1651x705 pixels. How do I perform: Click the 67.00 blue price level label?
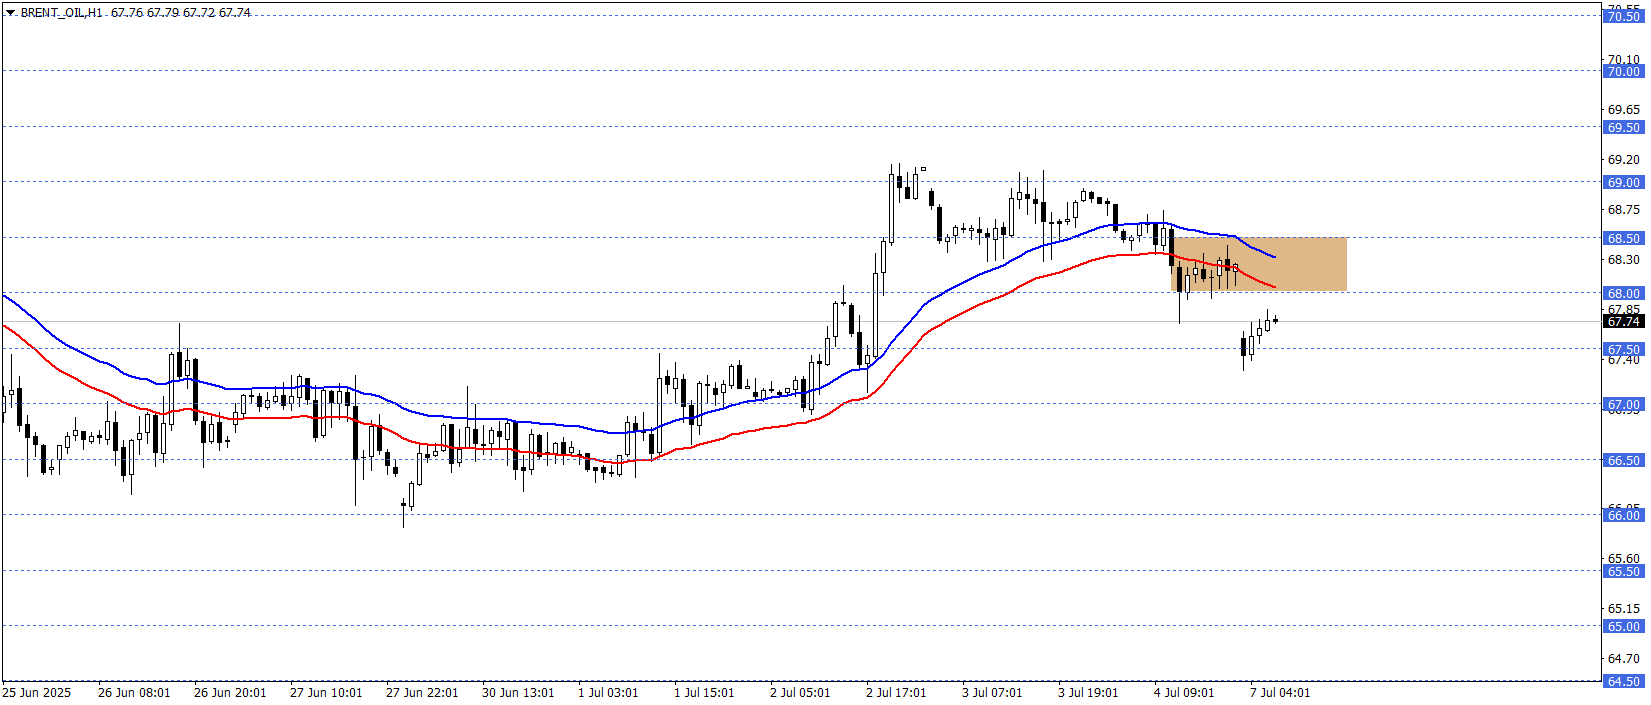tap(1623, 404)
